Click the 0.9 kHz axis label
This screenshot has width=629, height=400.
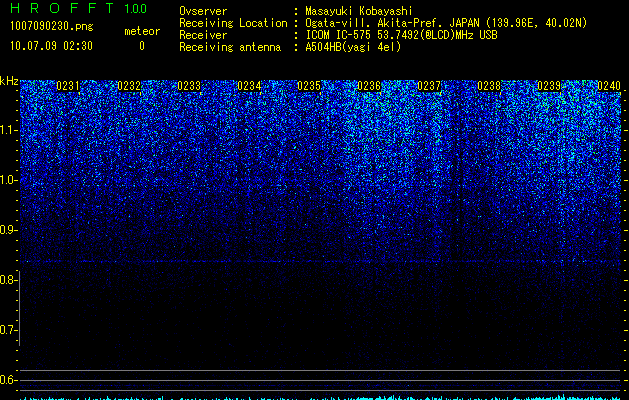pyautogui.click(x=9, y=230)
